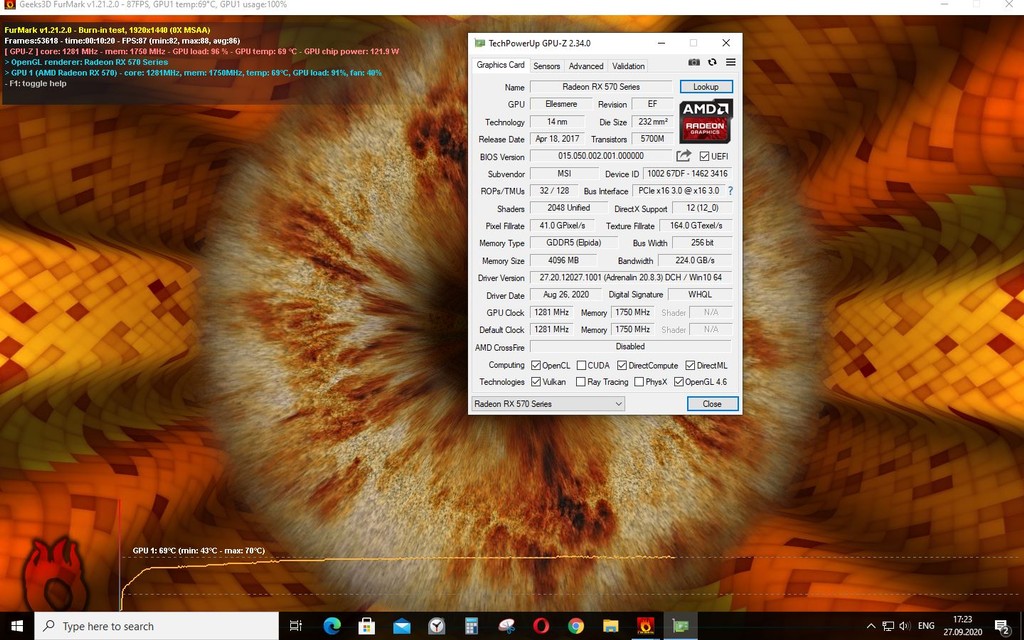Click the BIOS Version field
Screen dimensions: 1024x640
pyautogui.click(x=601, y=155)
